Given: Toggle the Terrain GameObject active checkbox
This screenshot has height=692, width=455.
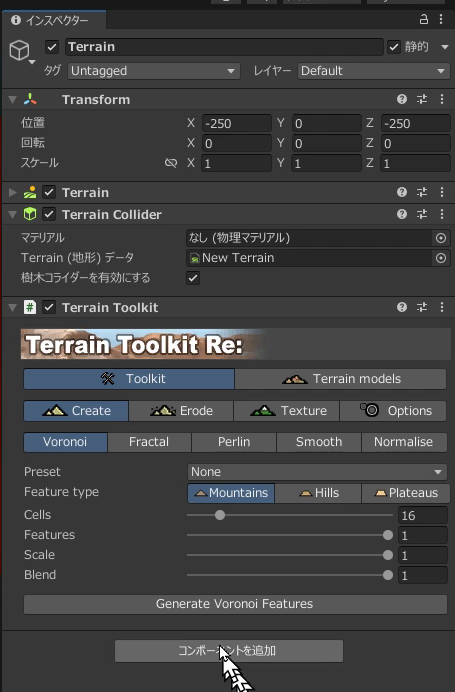Looking at the screenshot, I should pyautogui.click(x=52, y=47).
